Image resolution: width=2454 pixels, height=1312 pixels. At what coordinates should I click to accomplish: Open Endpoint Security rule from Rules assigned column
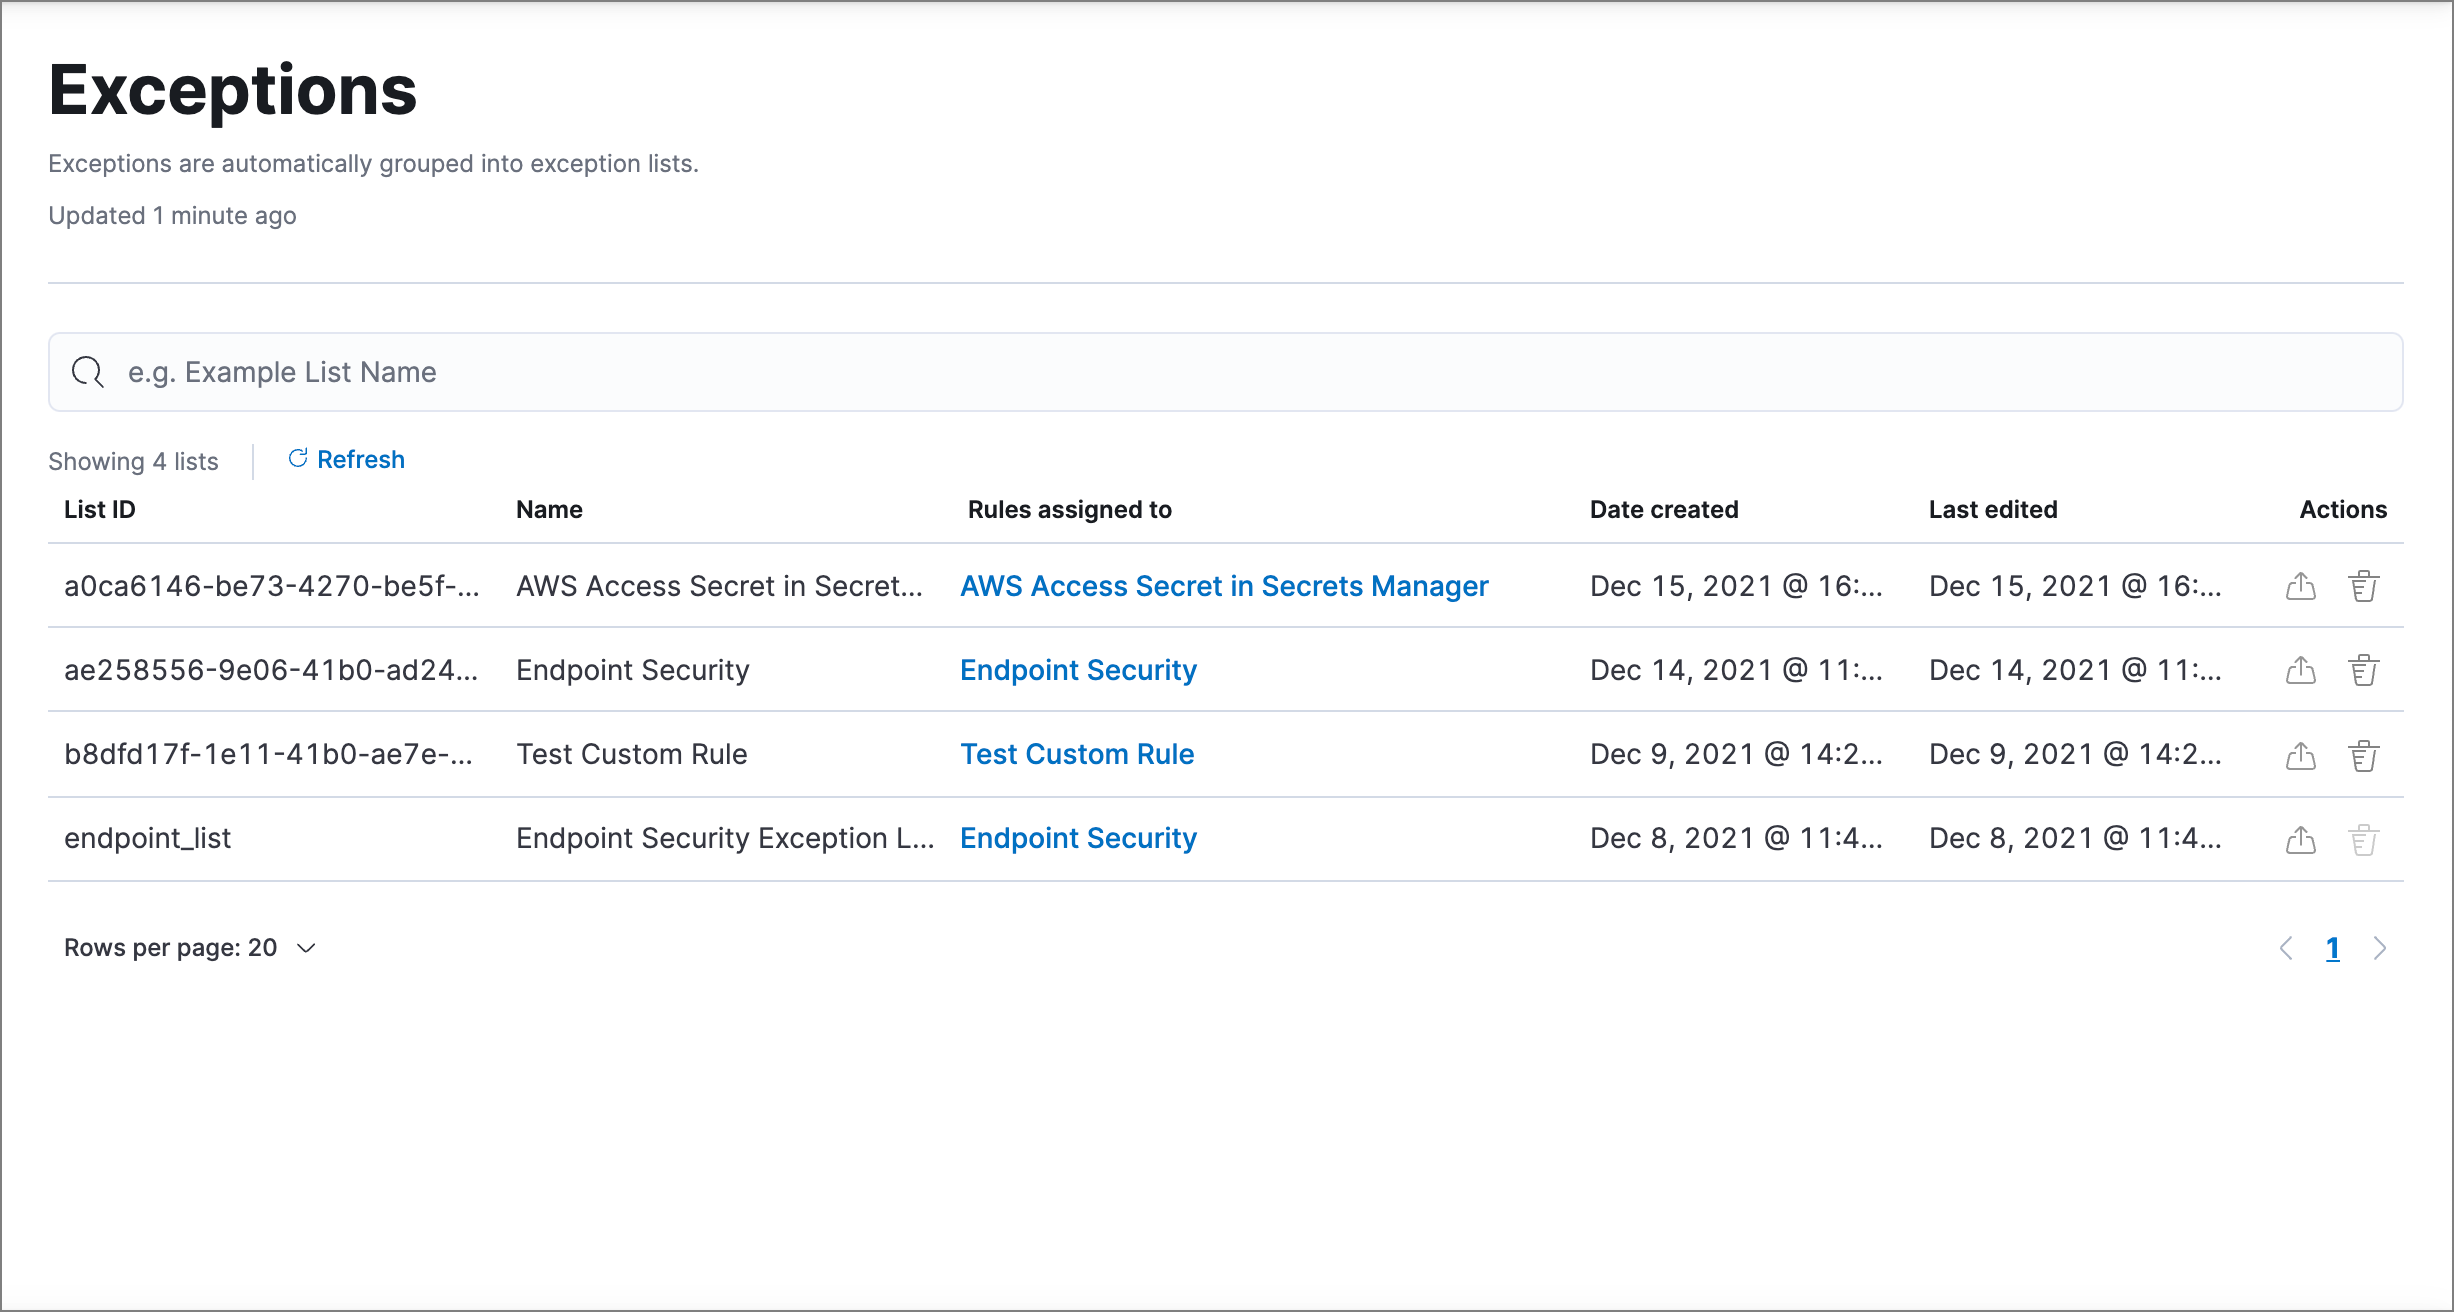[x=1079, y=669]
